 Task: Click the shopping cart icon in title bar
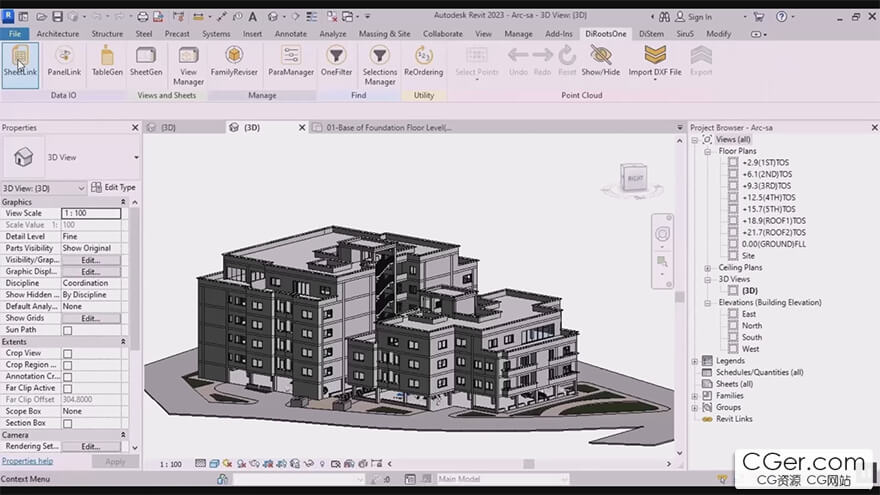[x=759, y=16]
